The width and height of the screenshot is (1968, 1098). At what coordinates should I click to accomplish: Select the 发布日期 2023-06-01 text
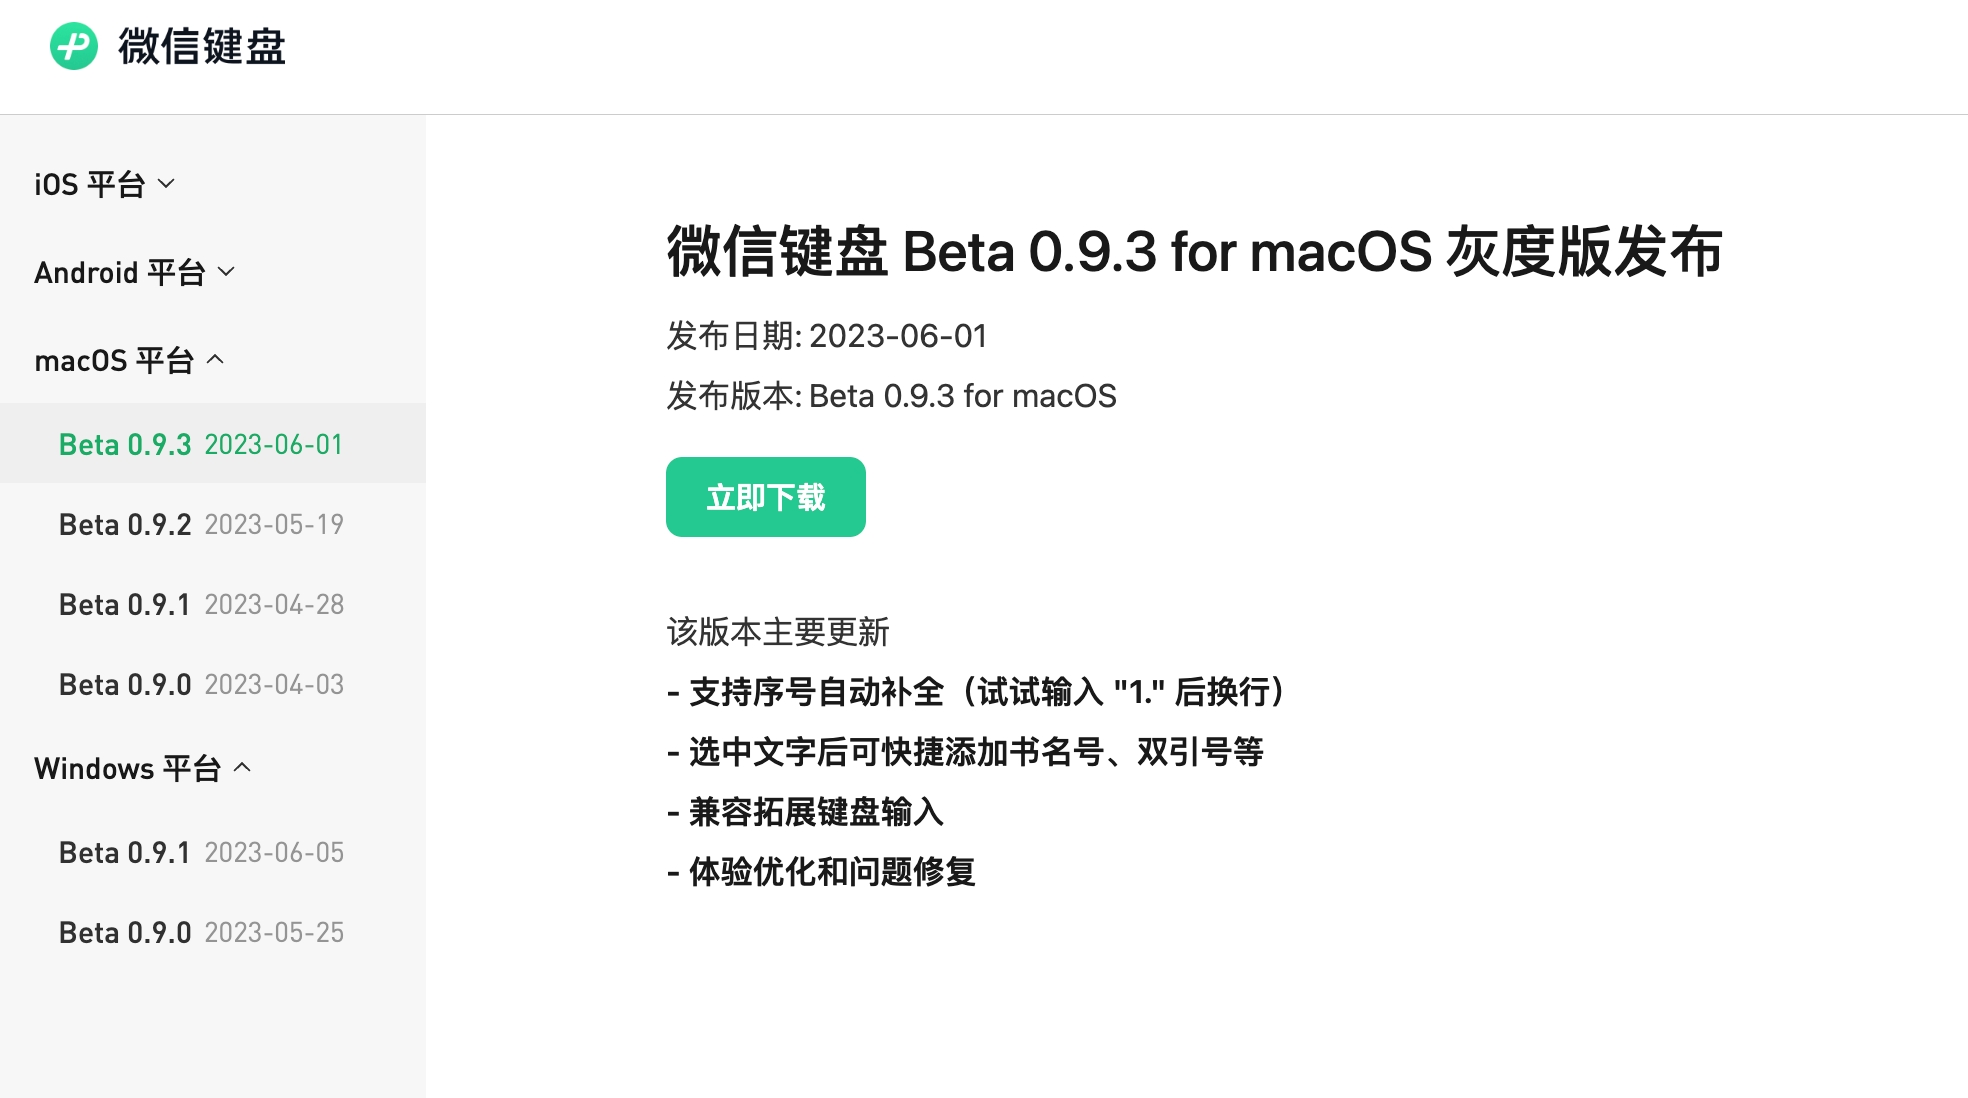[826, 337]
